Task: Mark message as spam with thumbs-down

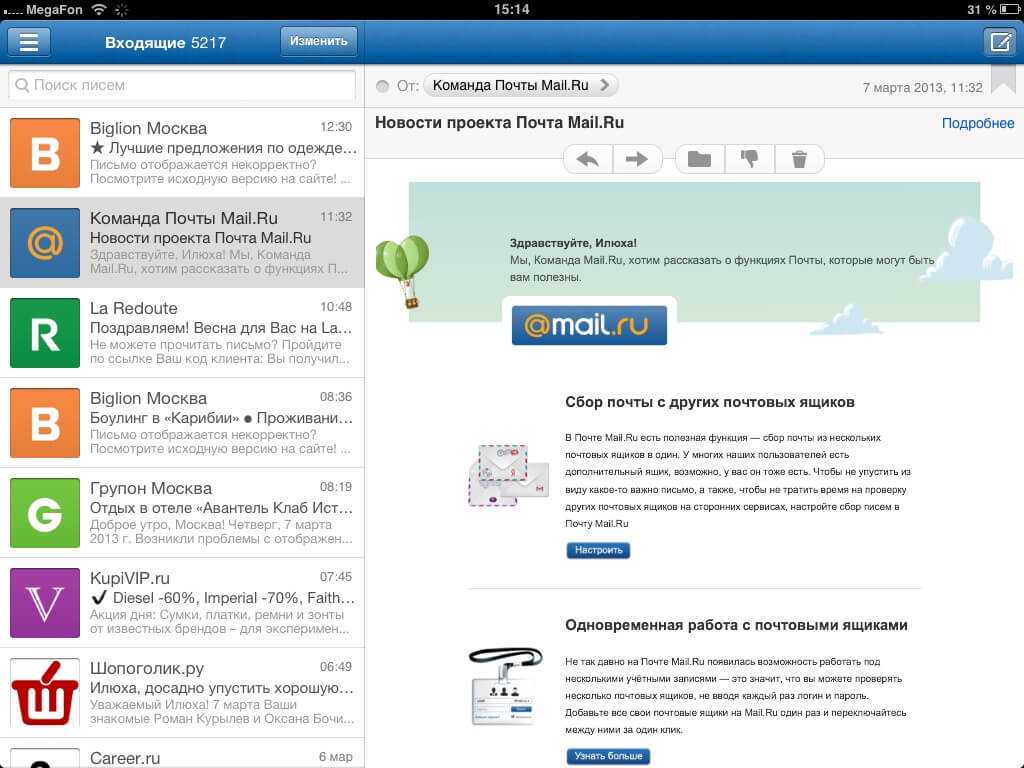Action: 750,159
